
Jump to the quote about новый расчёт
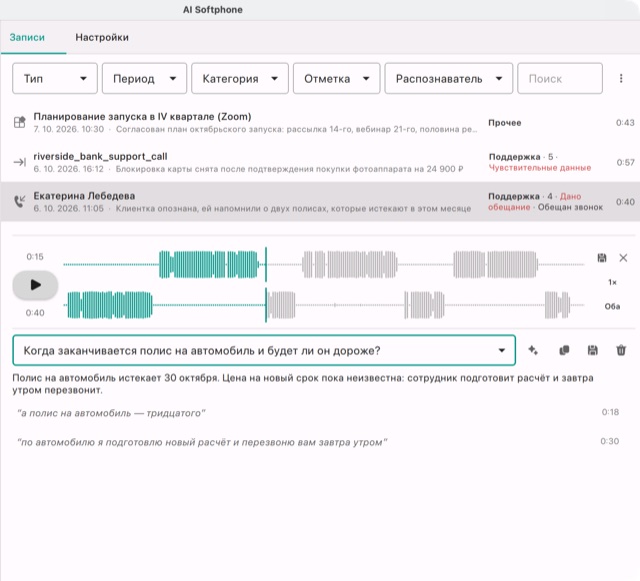202,442
